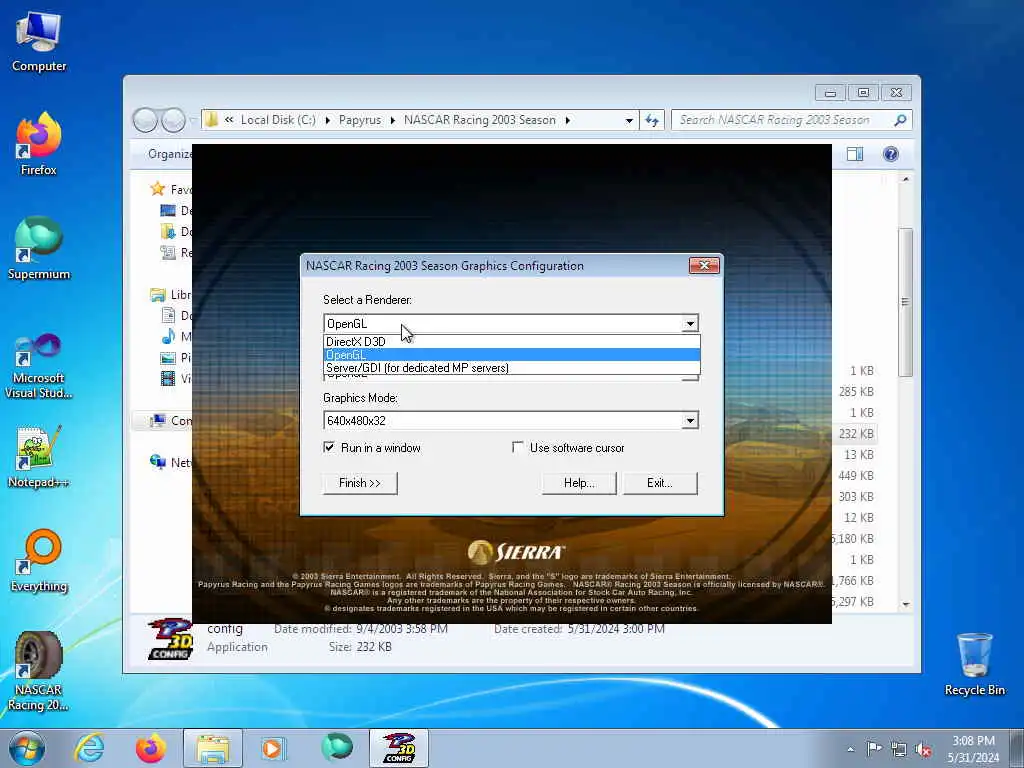This screenshot has width=1024, height=768.
Task: Open Supermium from the taskbar
Action: tap(336, 748)
